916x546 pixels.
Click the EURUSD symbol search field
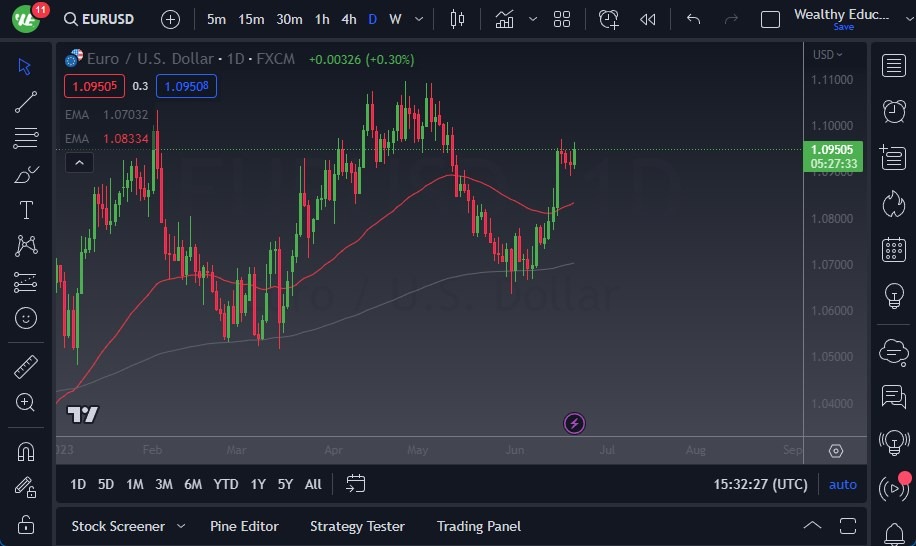click(106, 19)
